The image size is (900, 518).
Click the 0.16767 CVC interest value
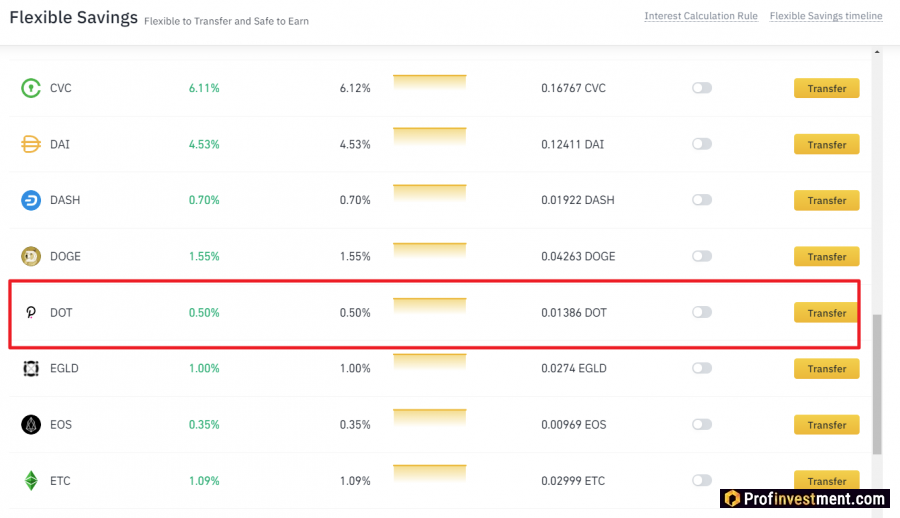573,88
